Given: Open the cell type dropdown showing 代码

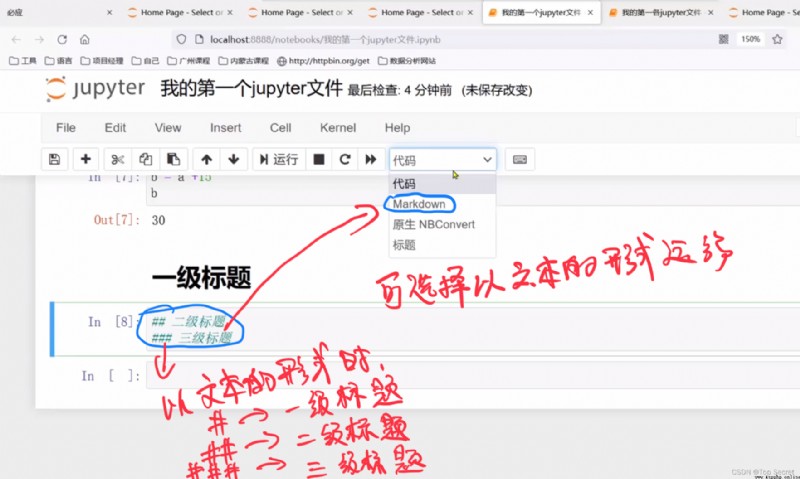Looking at the screenshot, I should (x=443, y=160).
